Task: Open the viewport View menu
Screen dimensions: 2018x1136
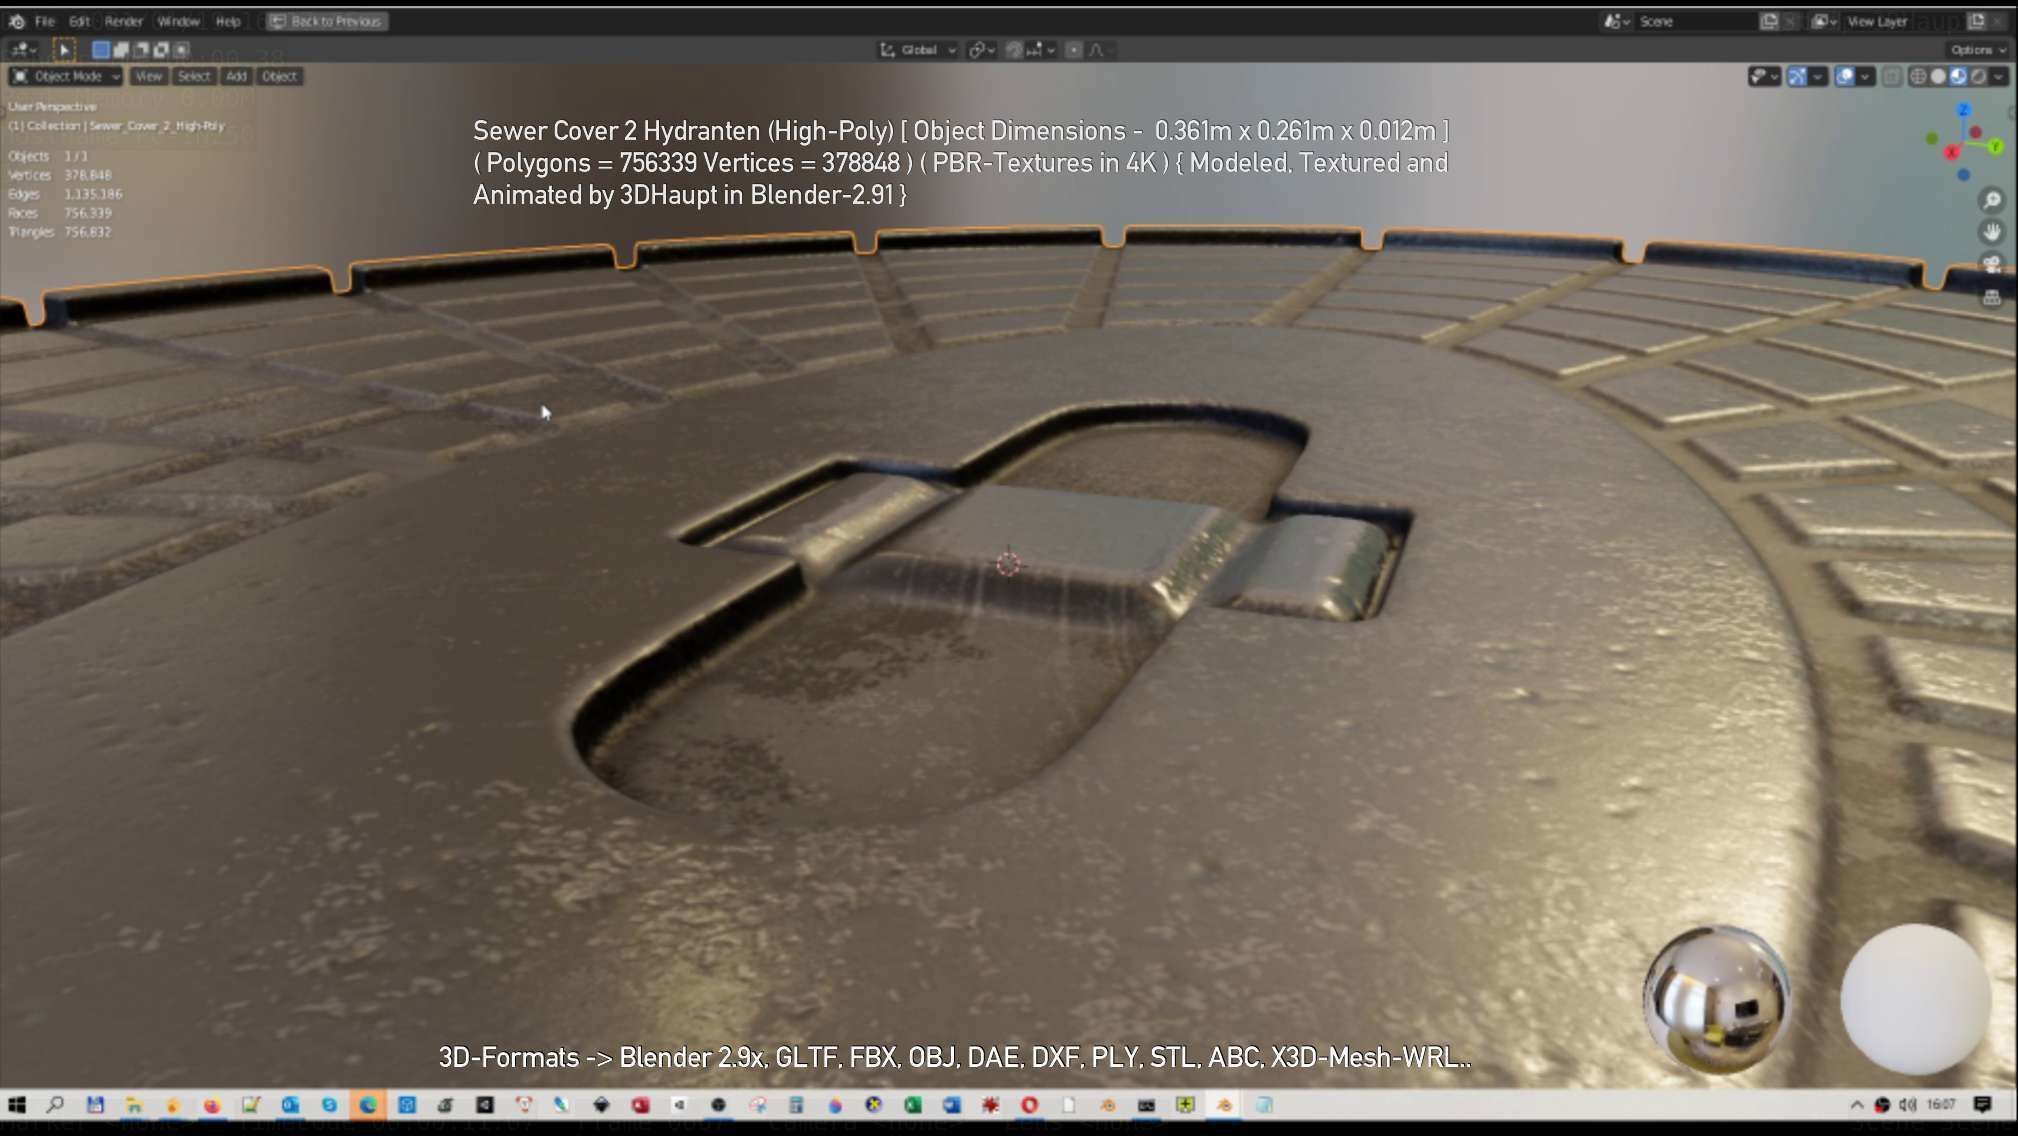Action: [148, 76]
